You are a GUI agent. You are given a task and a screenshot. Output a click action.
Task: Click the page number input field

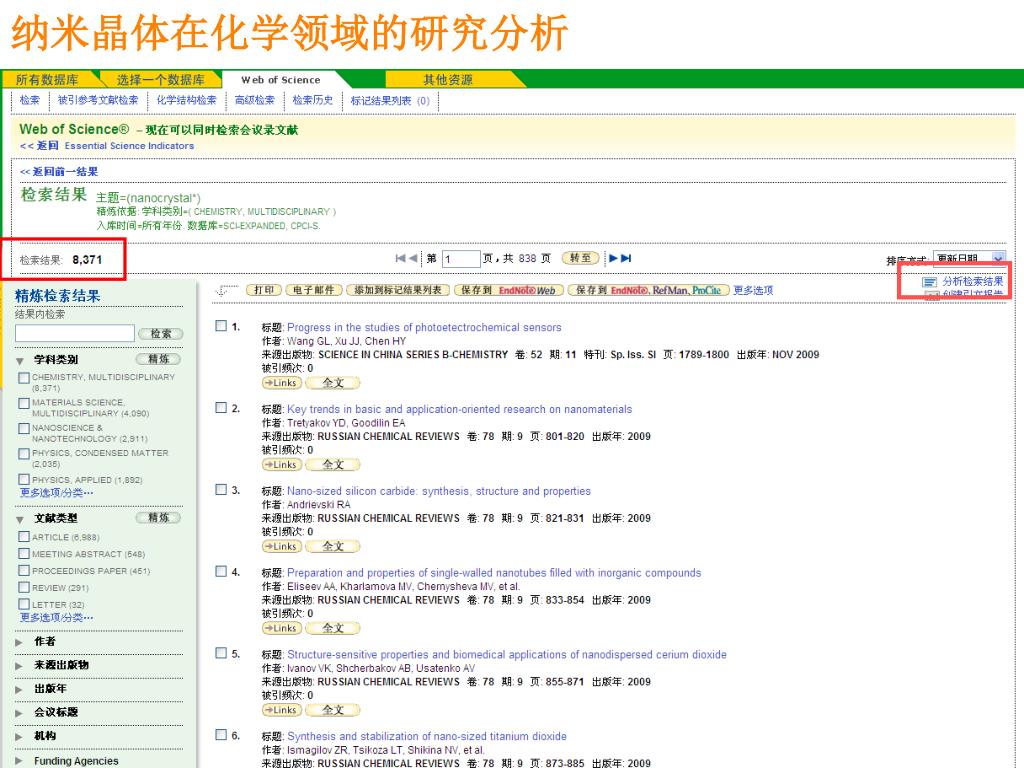(461, 259)
